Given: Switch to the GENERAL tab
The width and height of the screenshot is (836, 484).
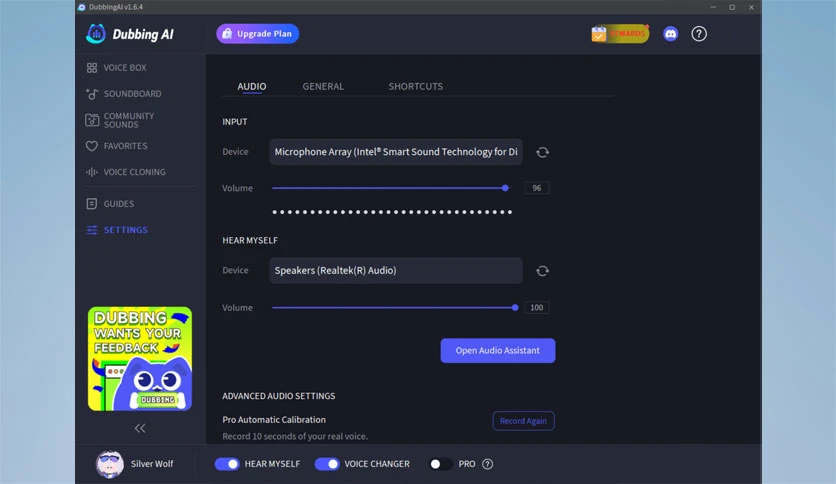Looking at the screenshot, I should click(323, 86).
